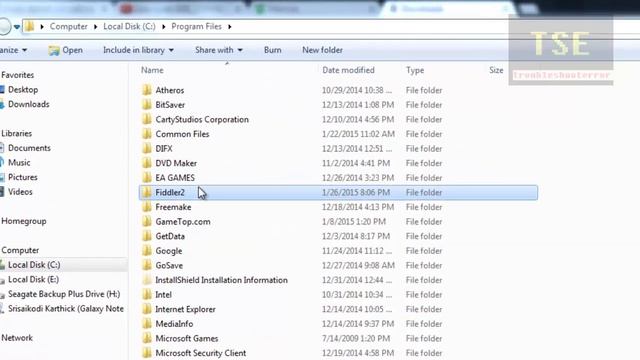Click the Common Files date 1/22/2015 11:02 AM

358,134
